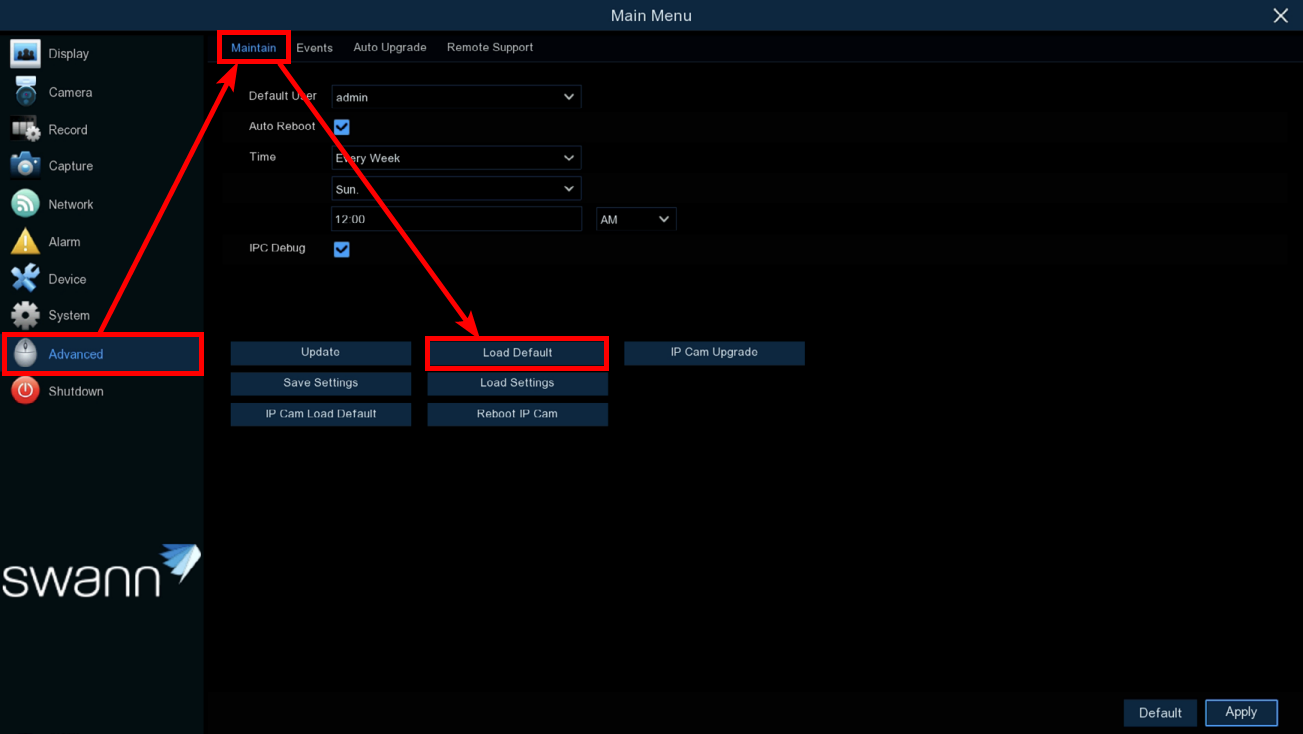Disable the Auto Reboot checkbox
The image size is (1303, 734).
(x=342, y=127)
